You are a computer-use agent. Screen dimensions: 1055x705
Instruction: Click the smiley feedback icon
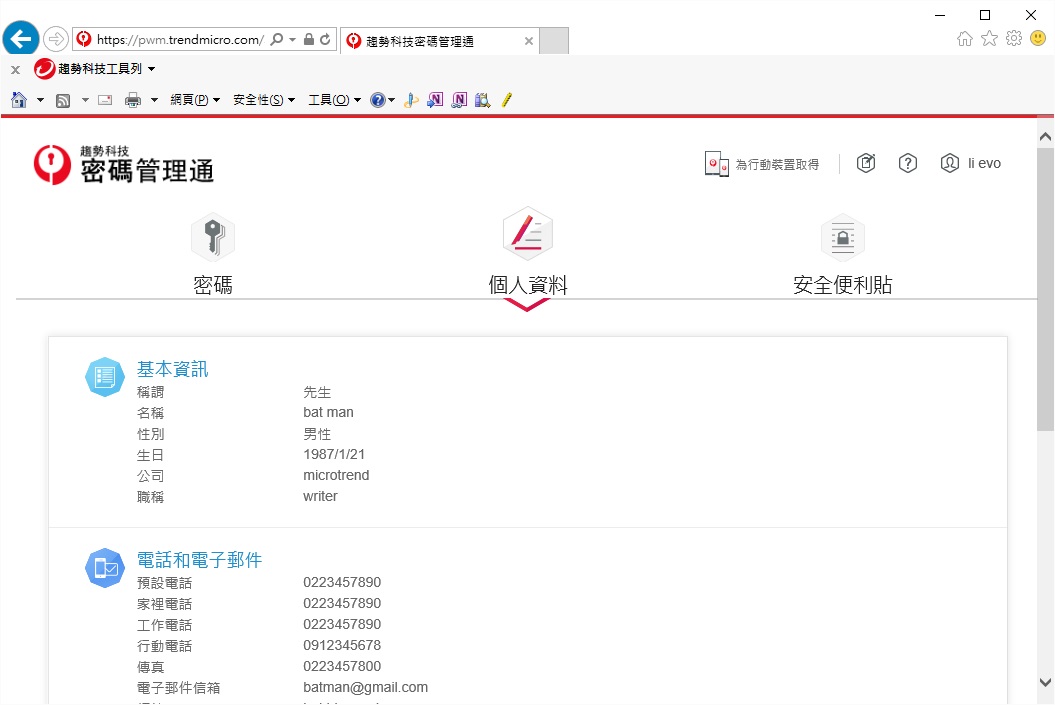(x=1038, y=38)
